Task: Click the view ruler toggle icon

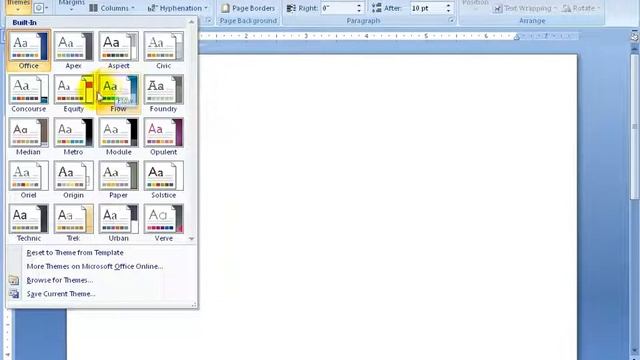Action: click(x=634, y=37)
